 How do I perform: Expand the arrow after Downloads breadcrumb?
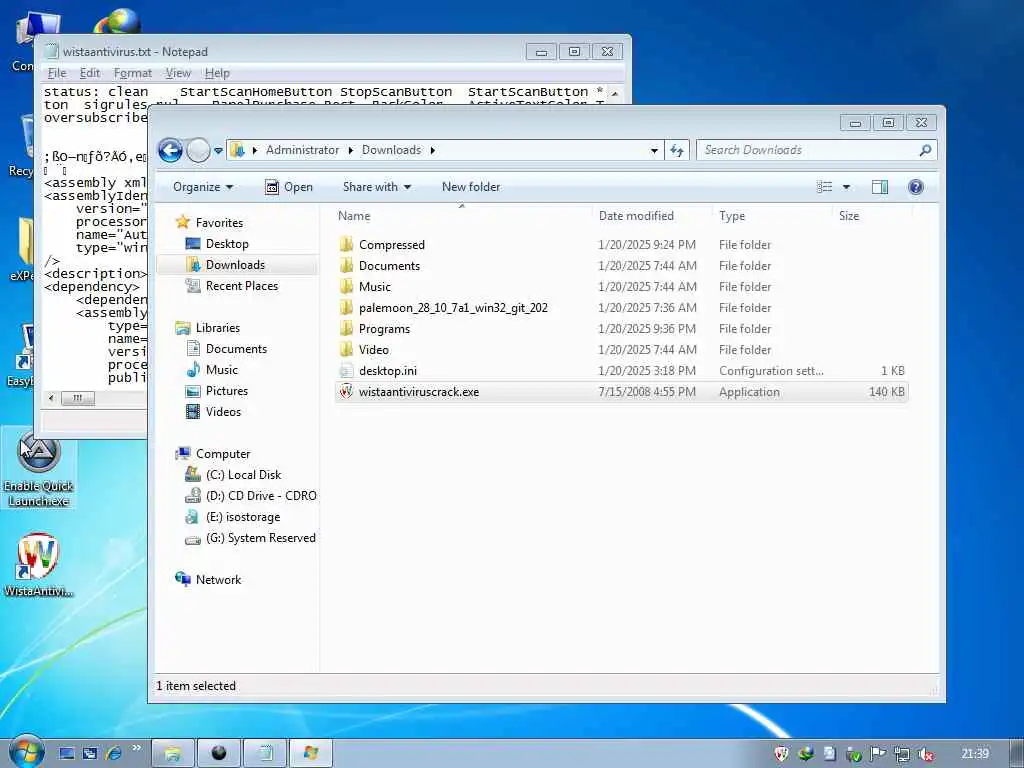(432, 150)
